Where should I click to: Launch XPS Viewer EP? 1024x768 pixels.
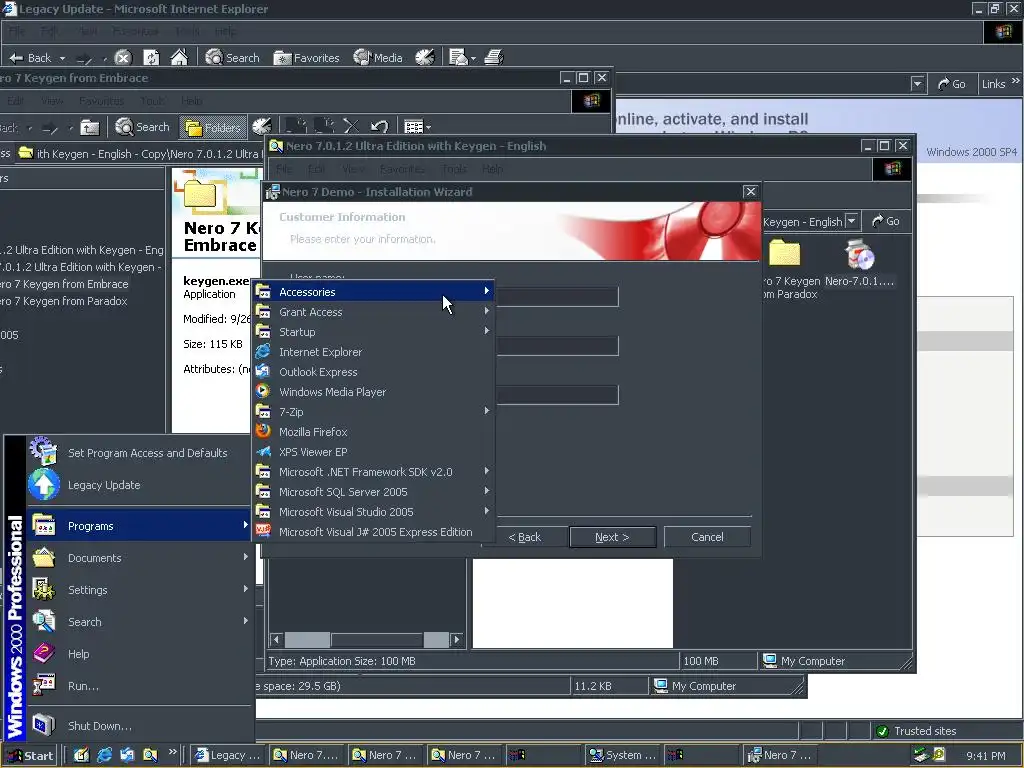[x=373, y=452]
